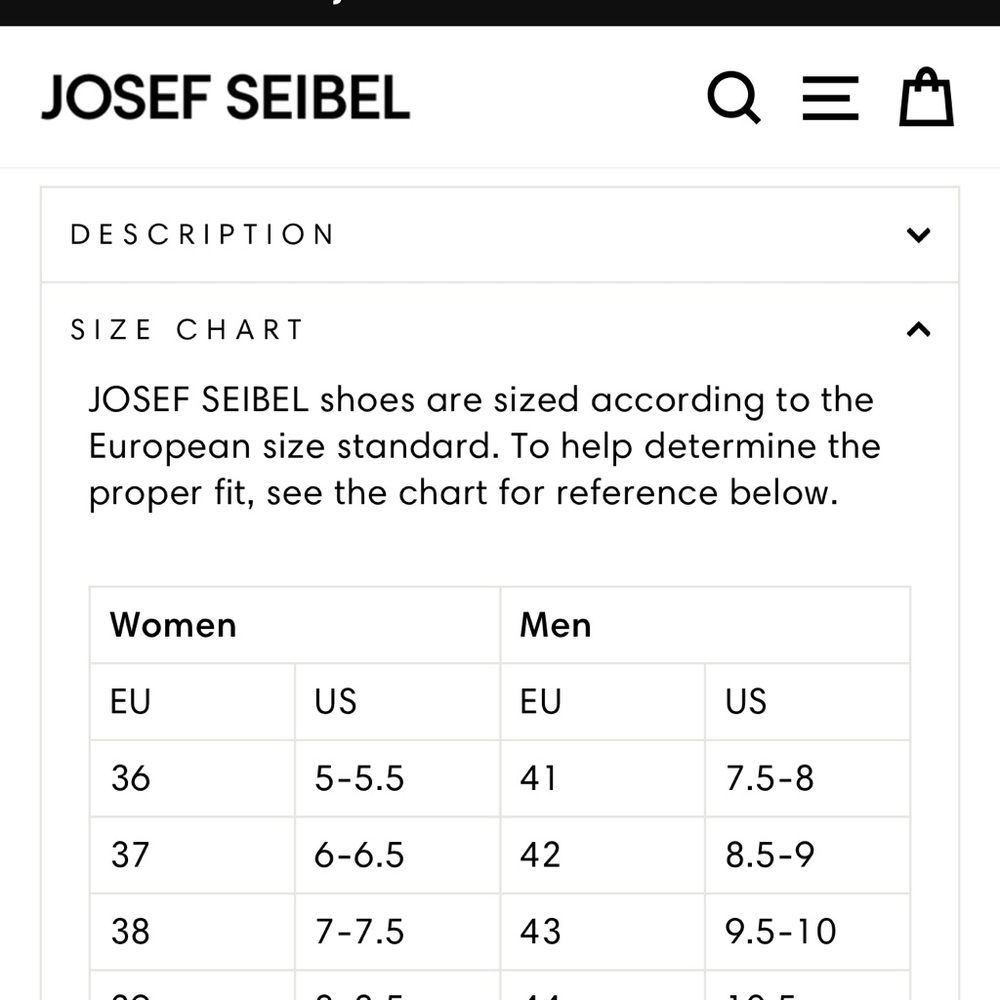Collapse the SIZE CHART section

click(x=500, y=329)
